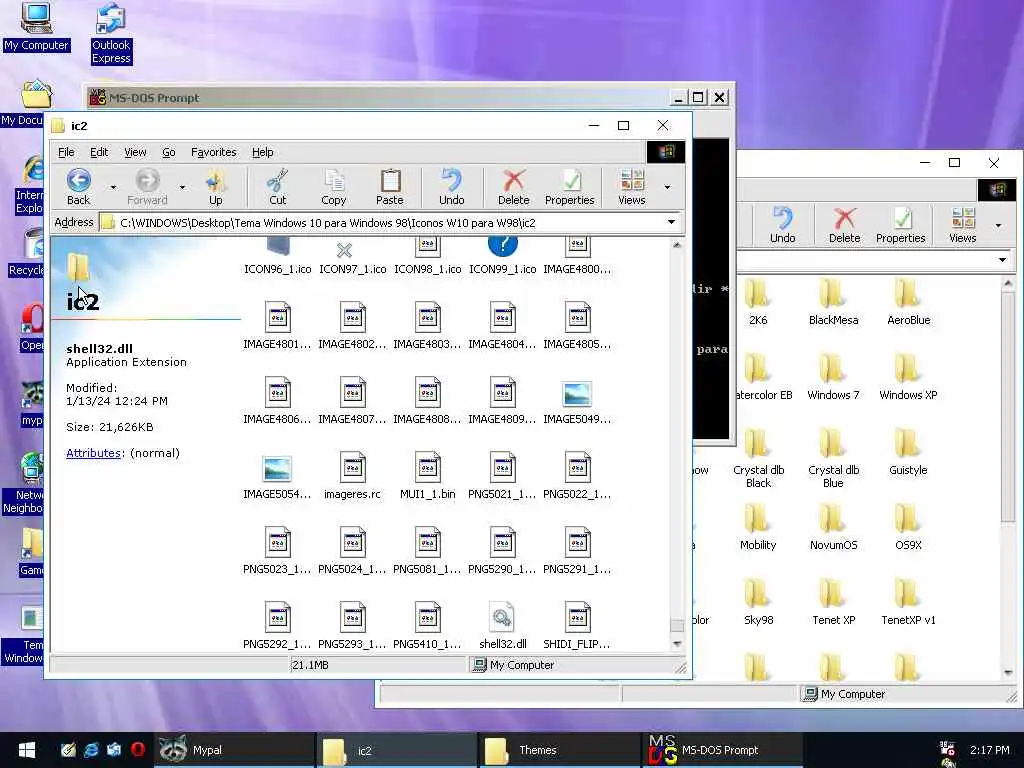Select the ICON97_1.ico file
This screenshot has height=768, width=1024.
pyautogui.click(x=344, y=250)
